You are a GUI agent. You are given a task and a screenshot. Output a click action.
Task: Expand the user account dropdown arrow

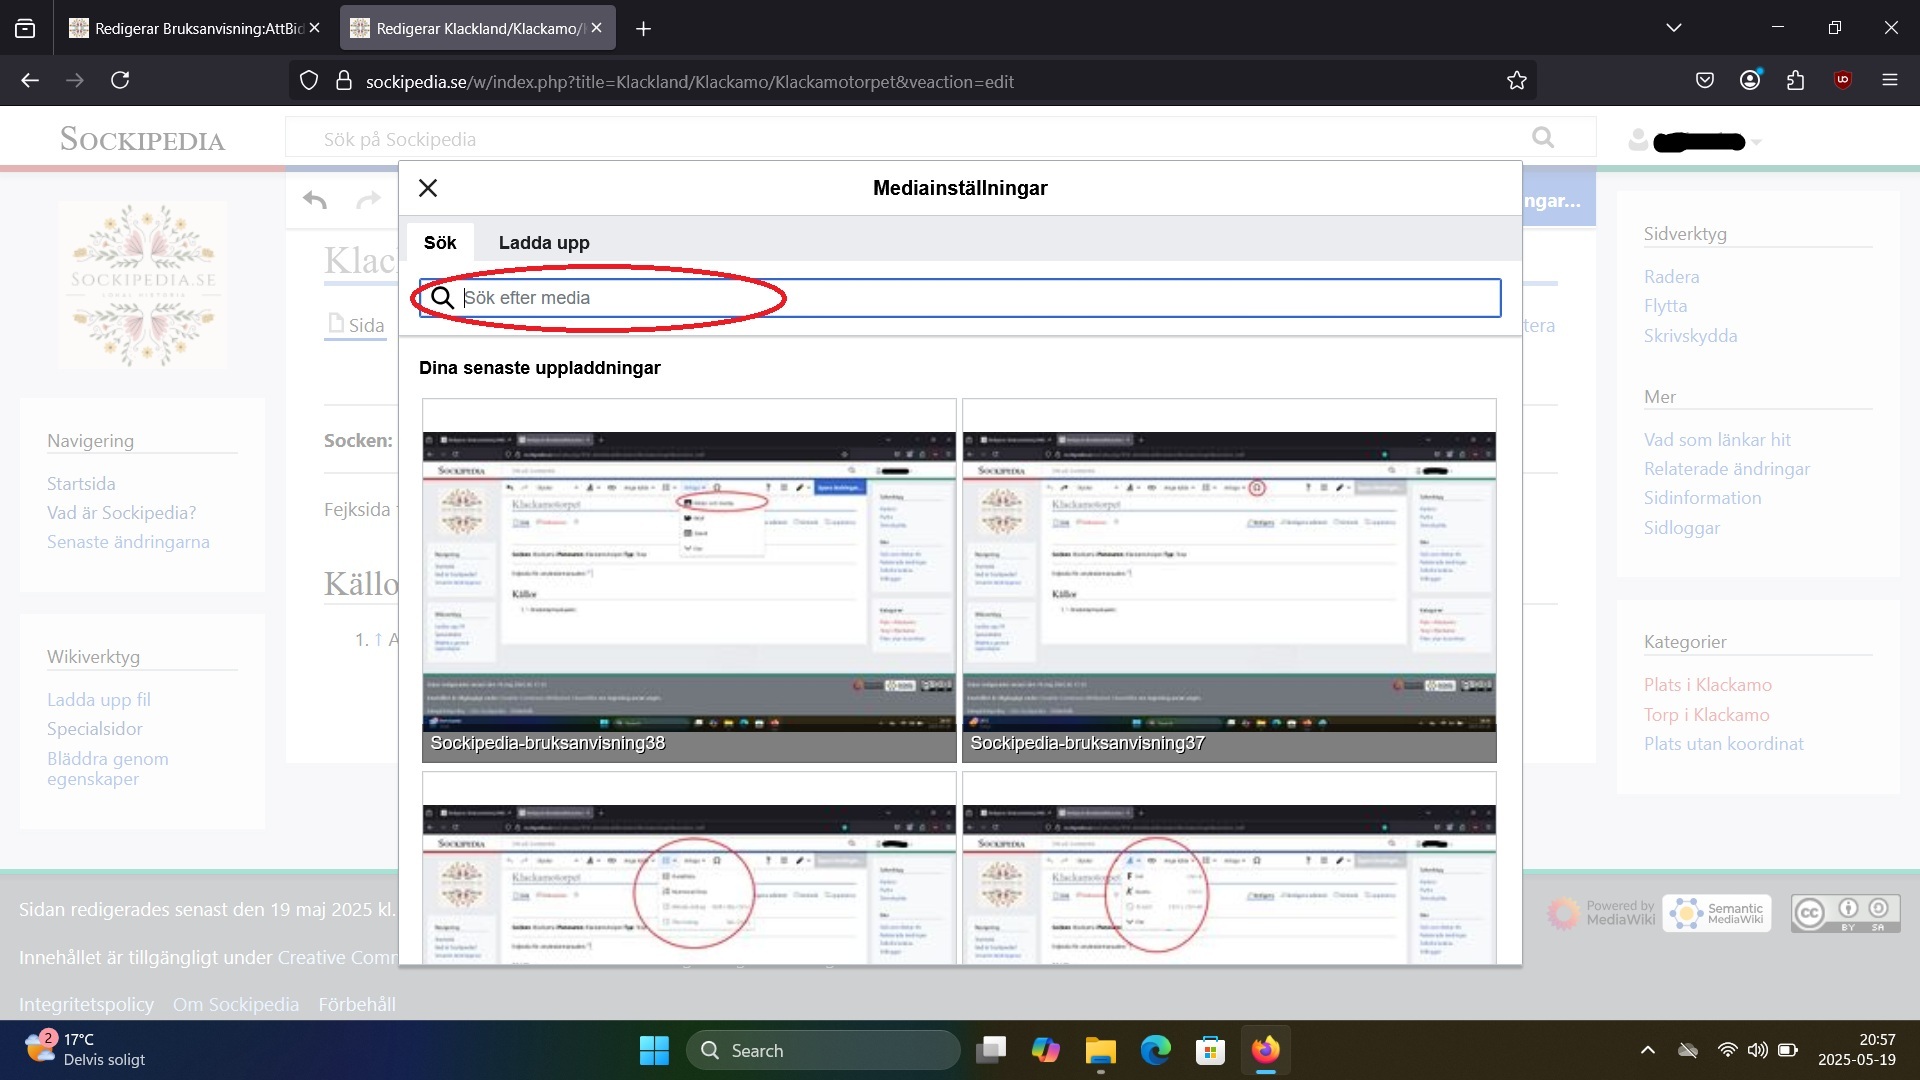1757,142
